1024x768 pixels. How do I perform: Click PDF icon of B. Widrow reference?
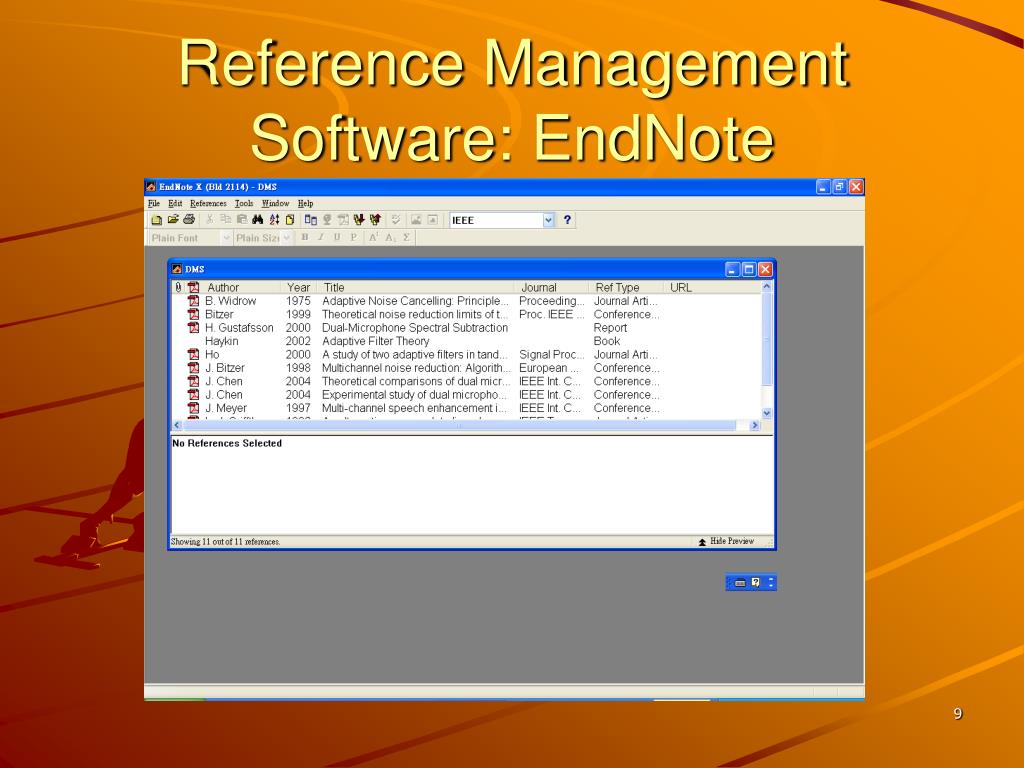click(193, 301)
